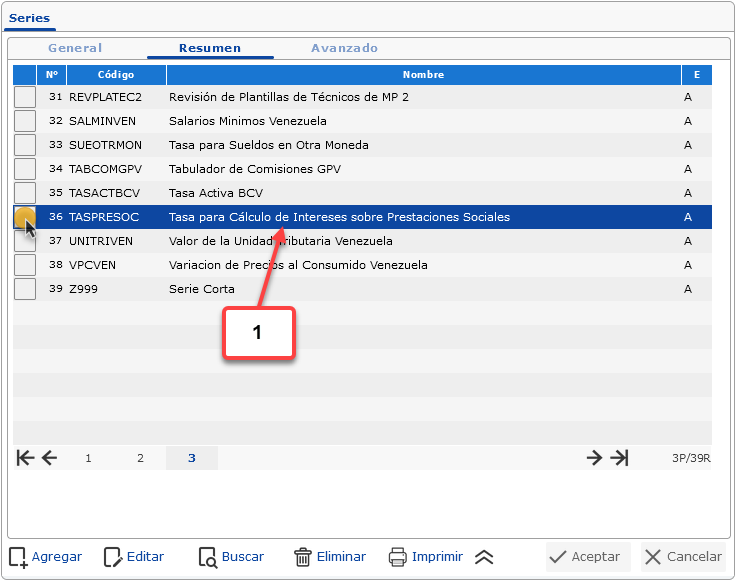Open the Avanzado tab
736x581 pixels.
(x=344, y=48)
